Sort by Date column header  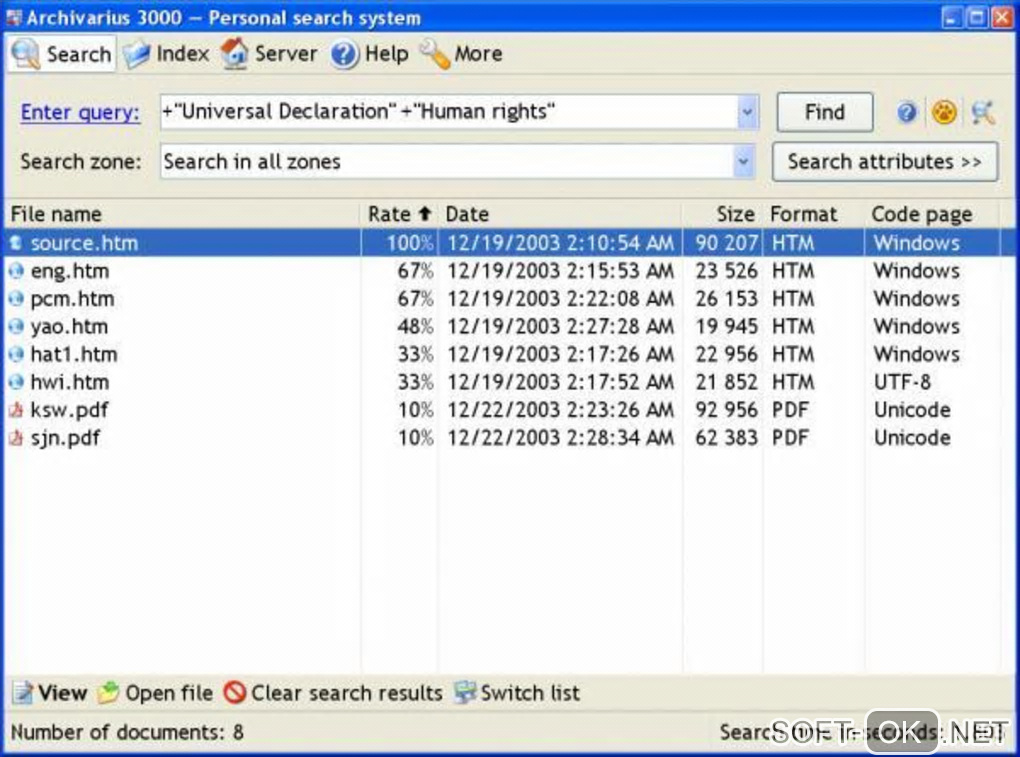pyautogui.click(x=559, y=214)
